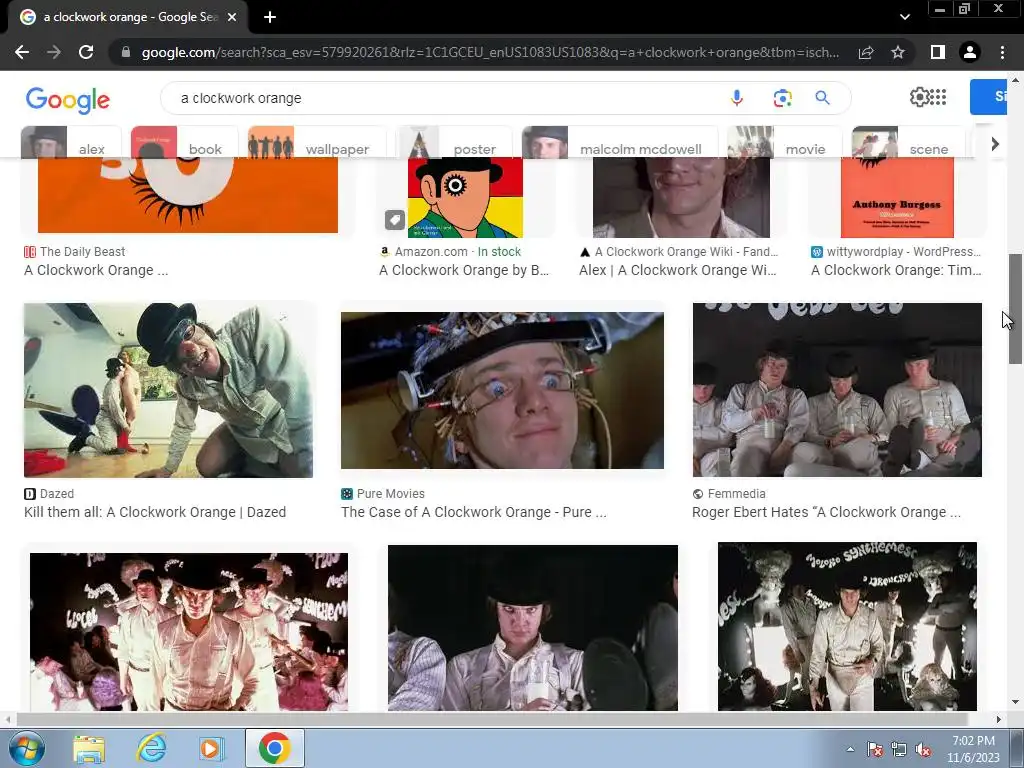The width and height of the screenshot is (1024, 768).
Task: Open 'Roger Ebert Hates "A Clockwork Orange ...'
Action: 826,512
